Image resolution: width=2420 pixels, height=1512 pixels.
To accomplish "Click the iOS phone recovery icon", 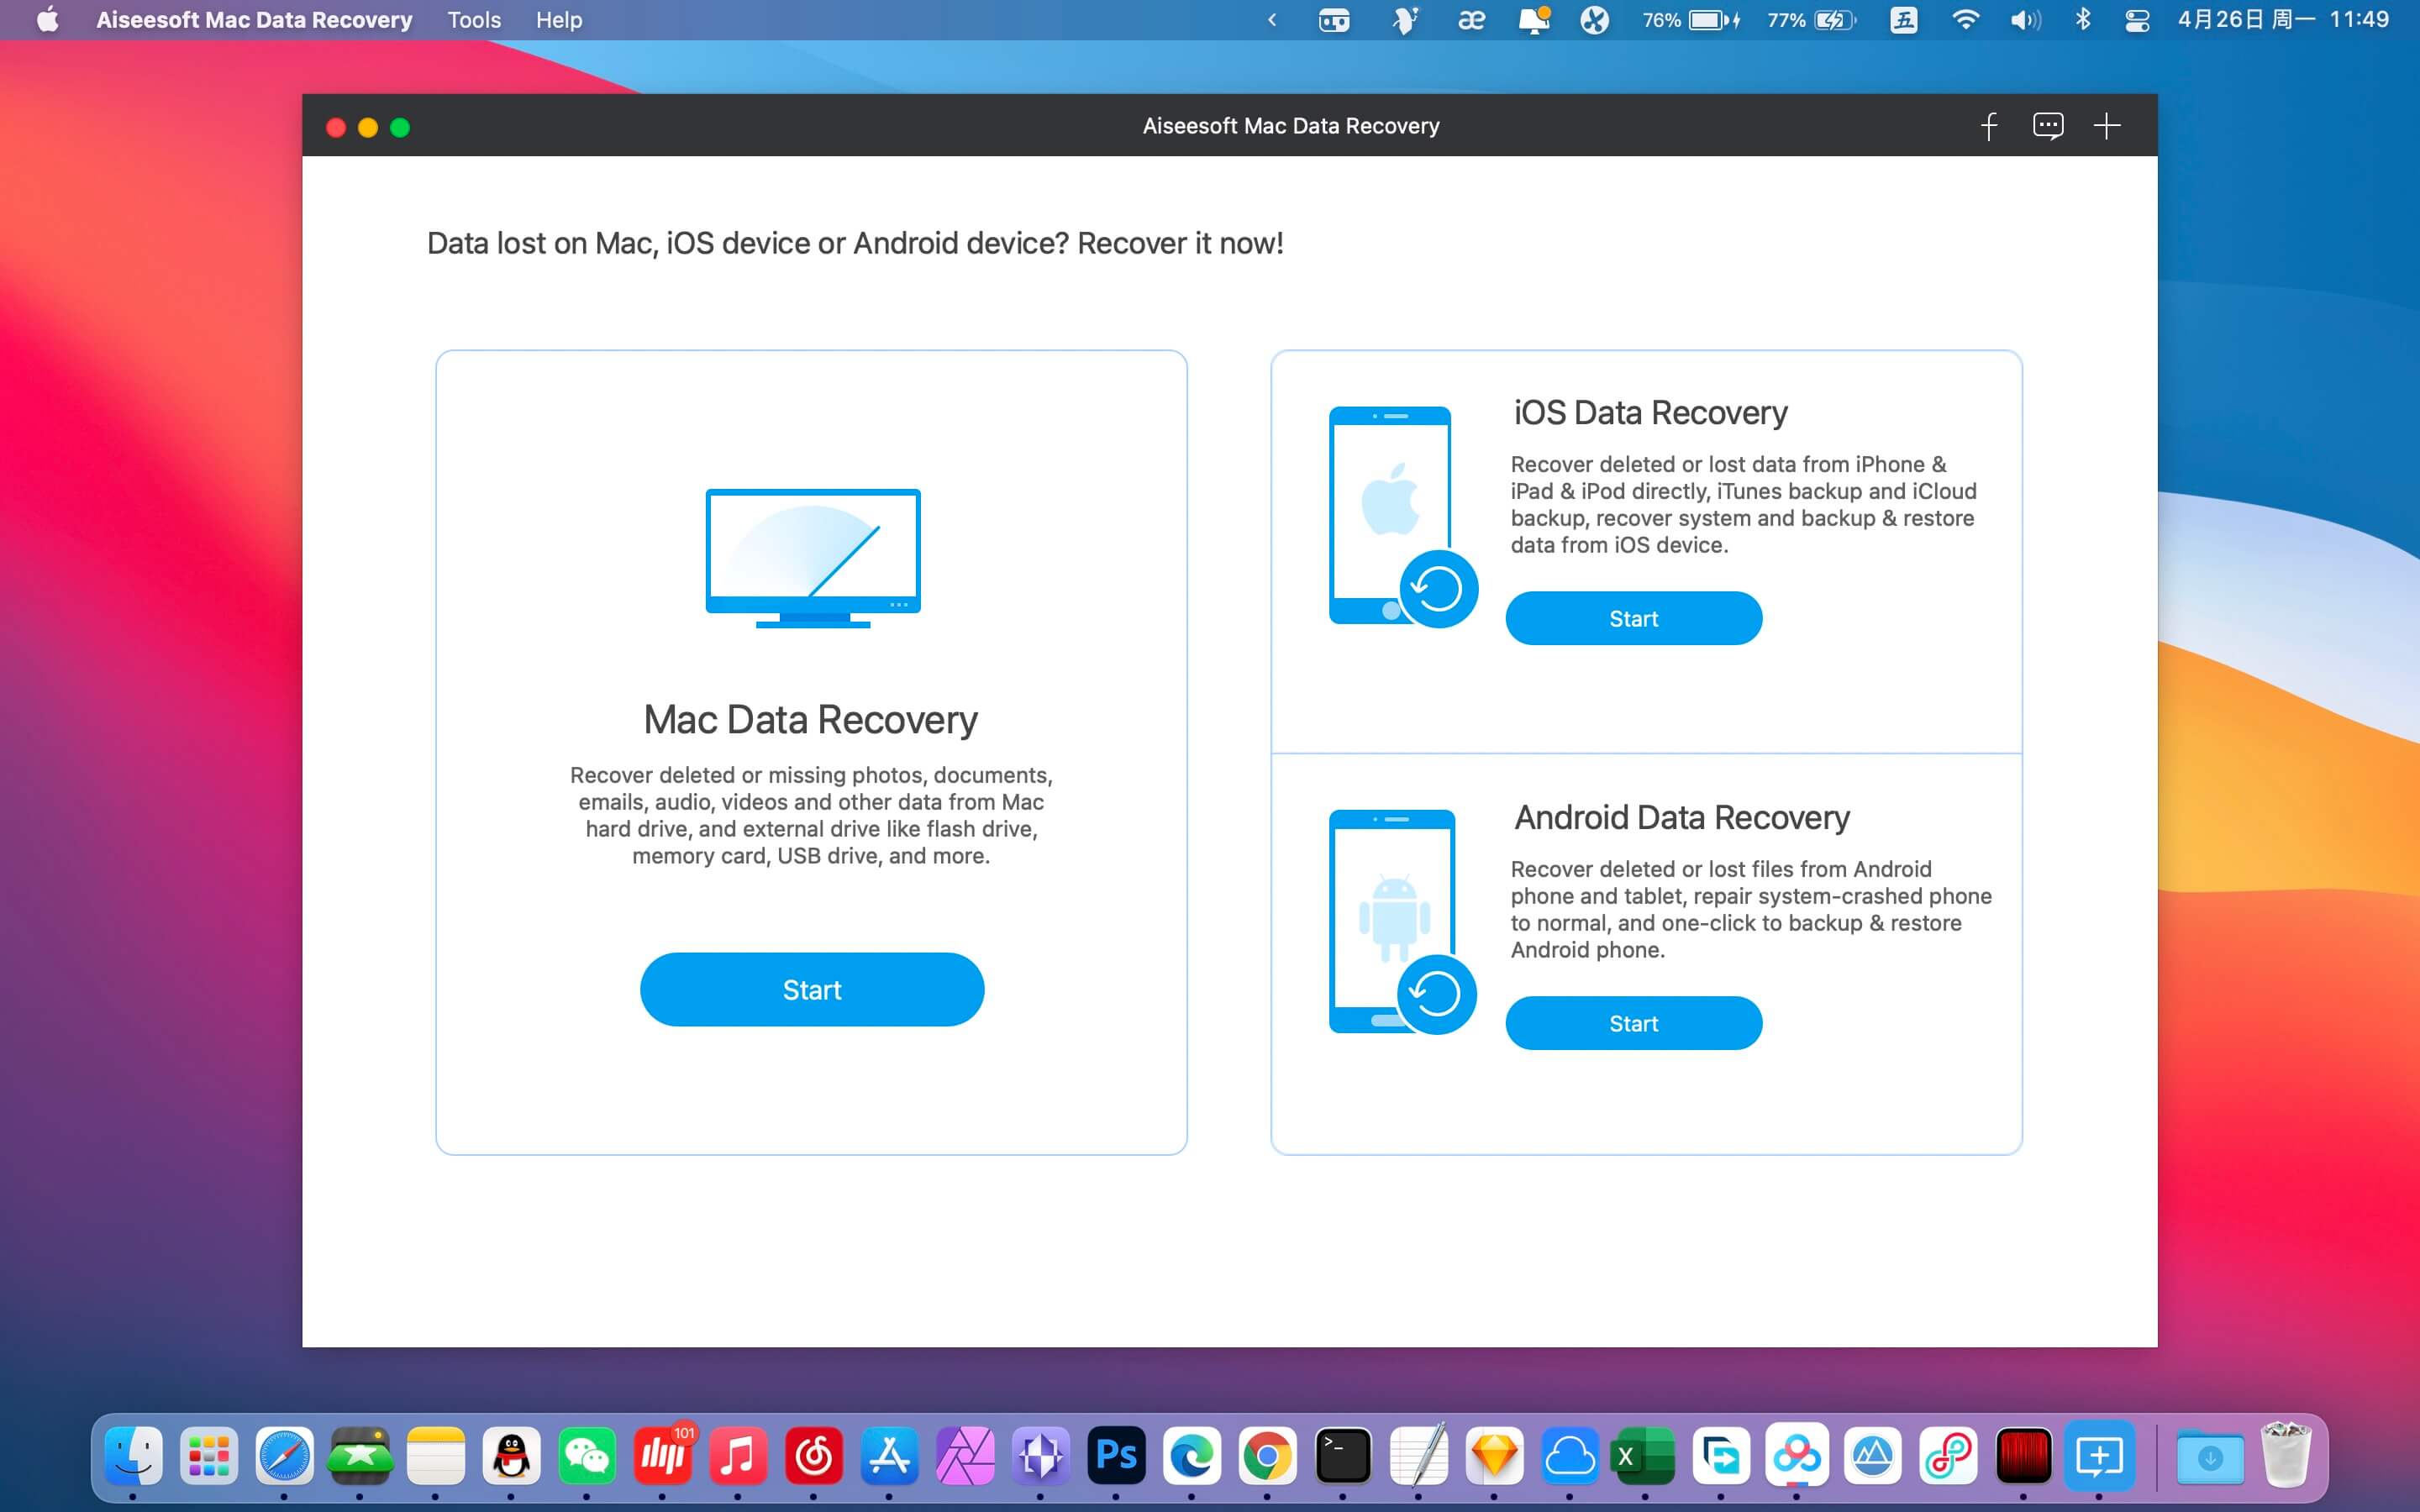I will tap(1400, 516).
